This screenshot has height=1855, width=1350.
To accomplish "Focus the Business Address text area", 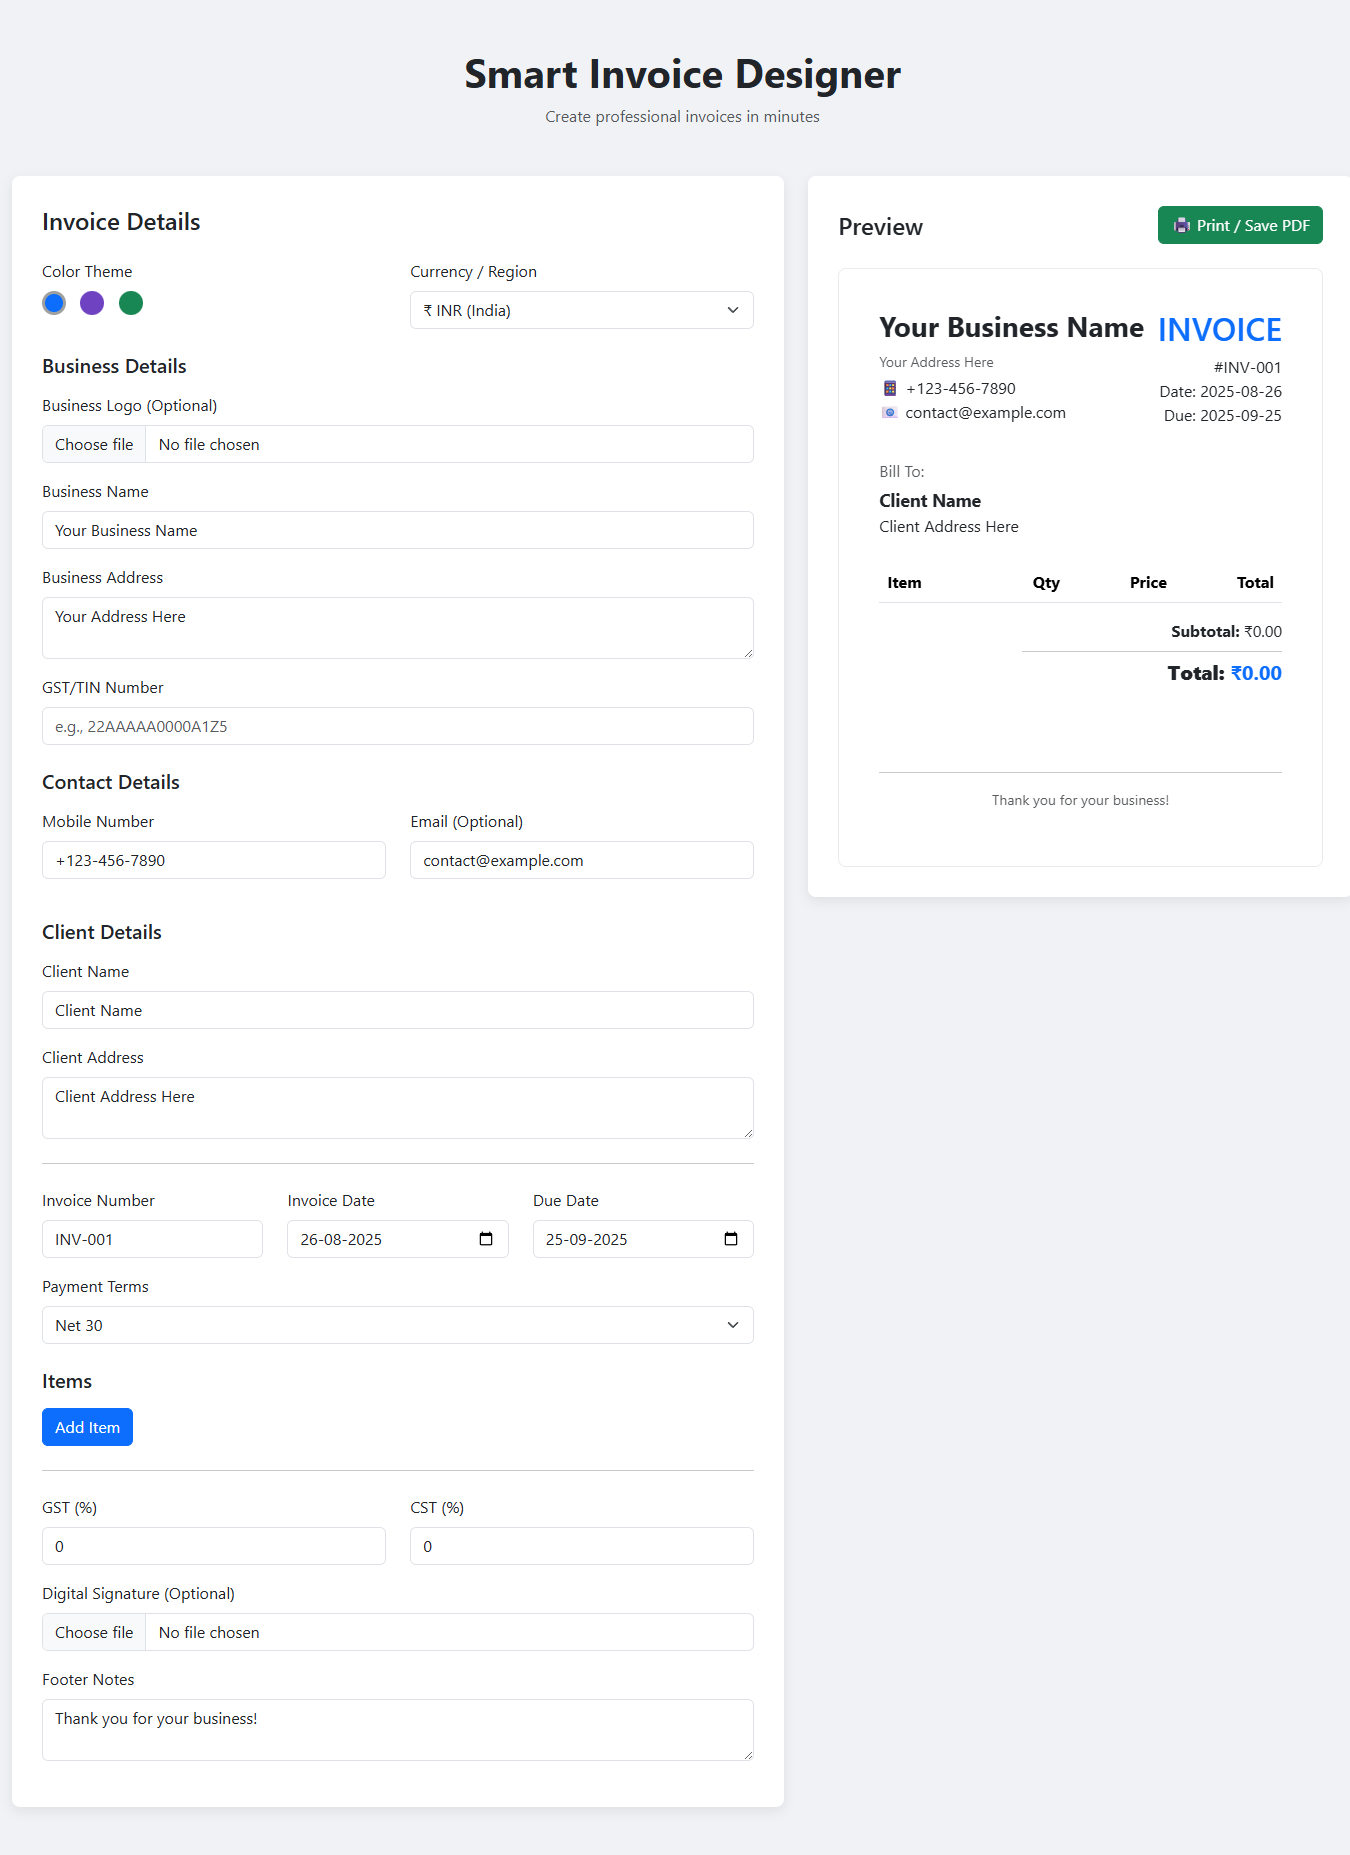I will click(x=398, y=628).
